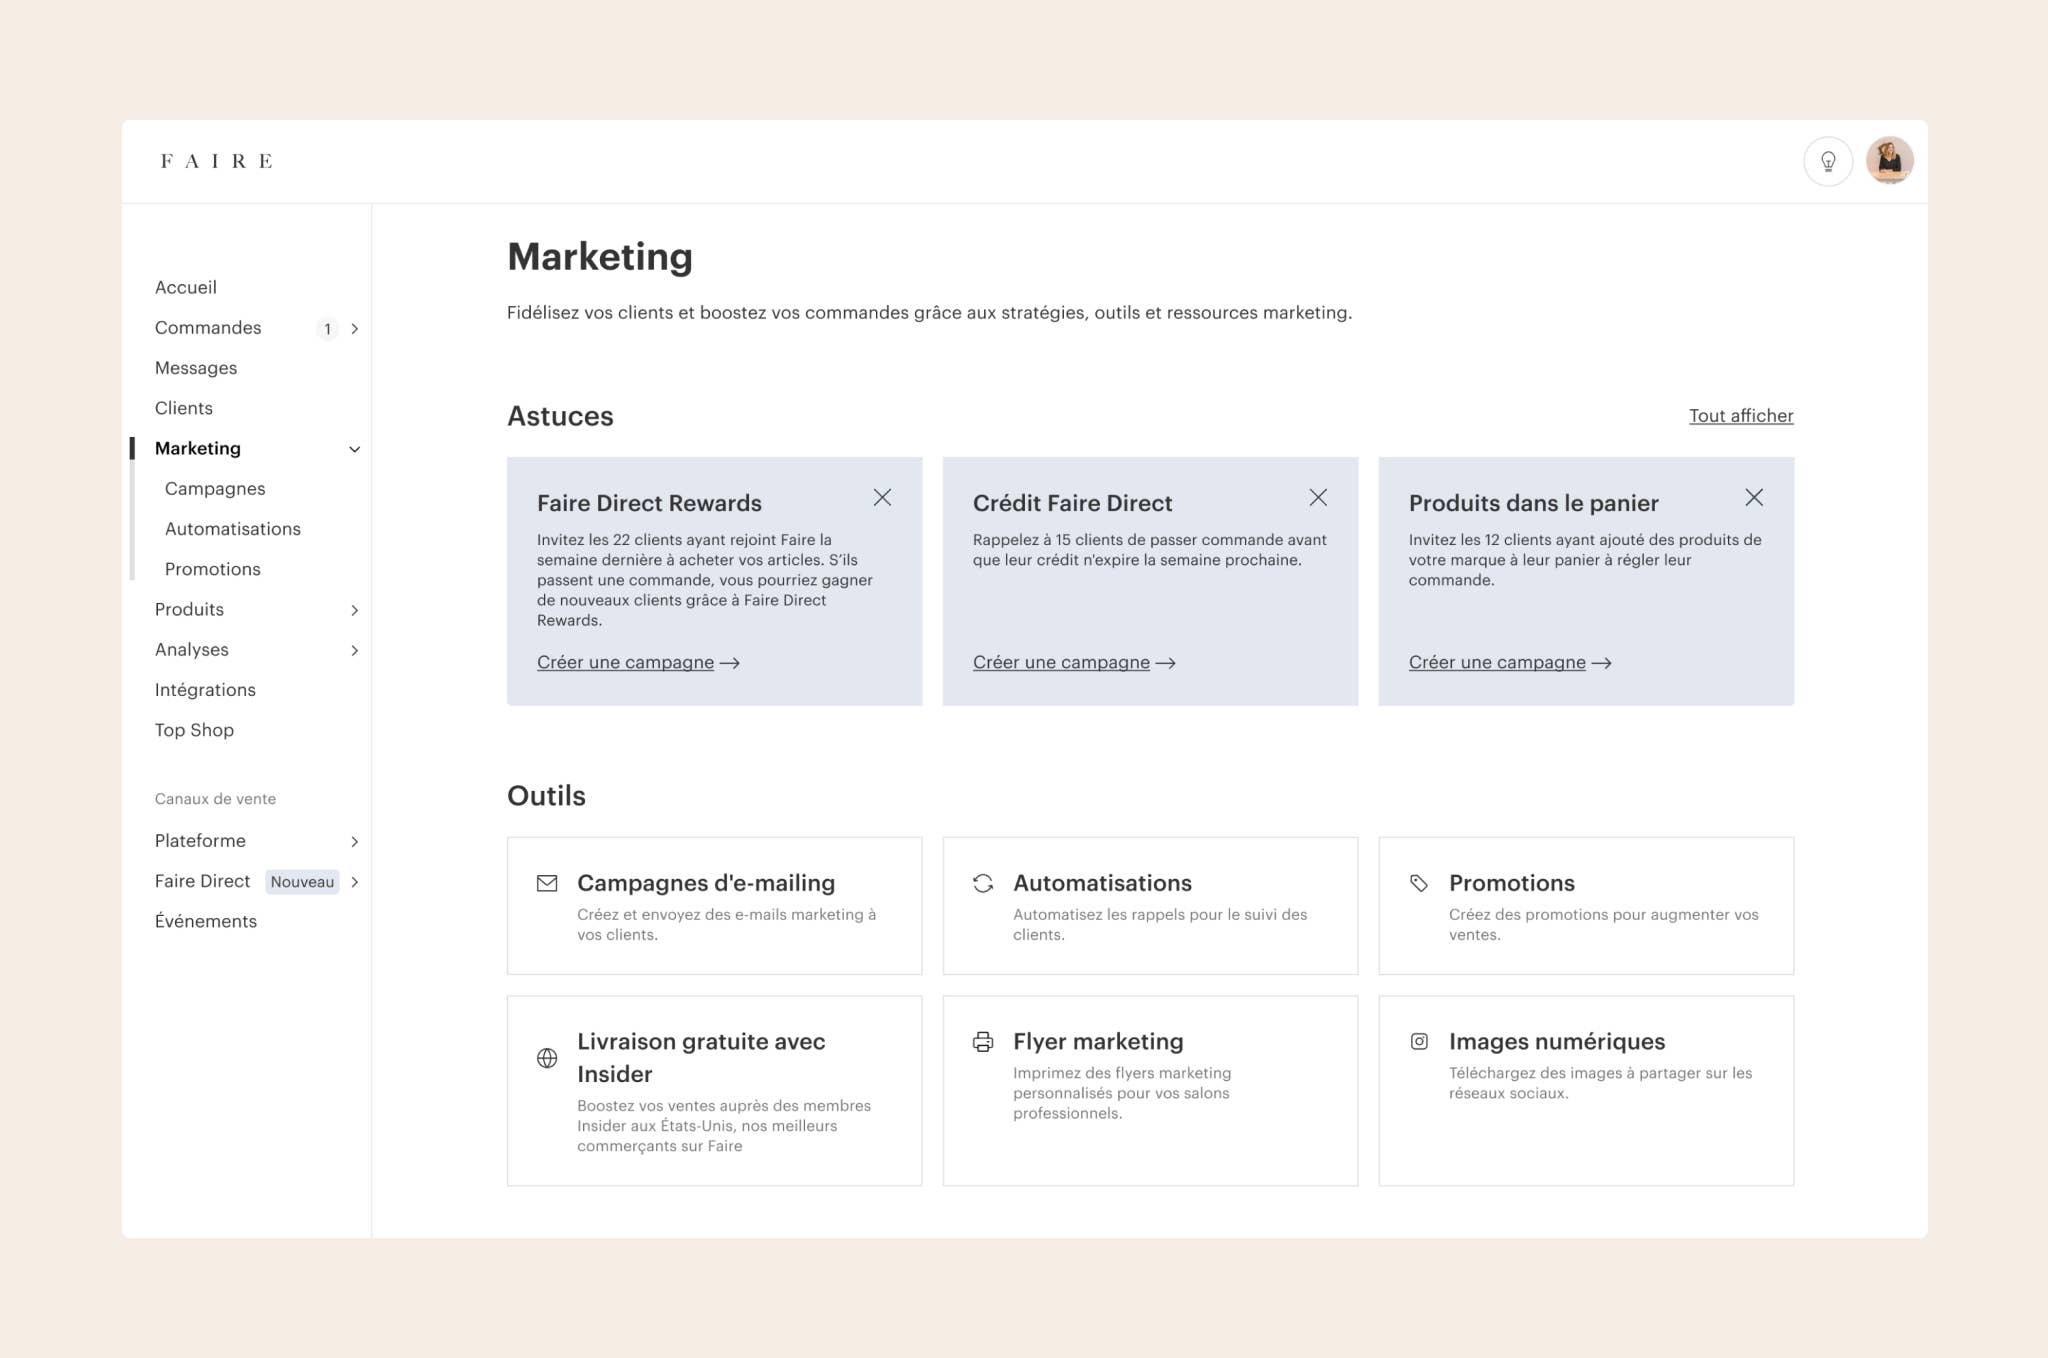Open the user profile avatar
The height and width of the screenshot is (1358, 2048).
1889,161
